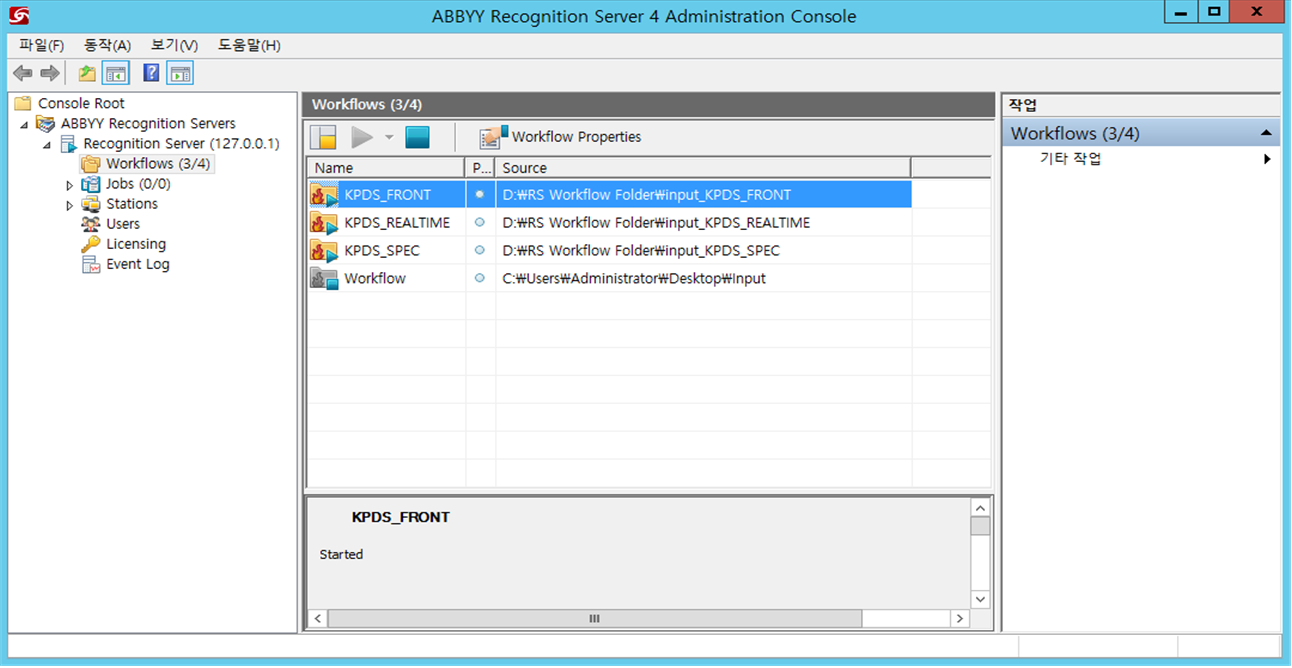The width and height of the screenshot is (1292, 668).
Task: Click the details pane scroll up arrow
Action: (980, 507)
